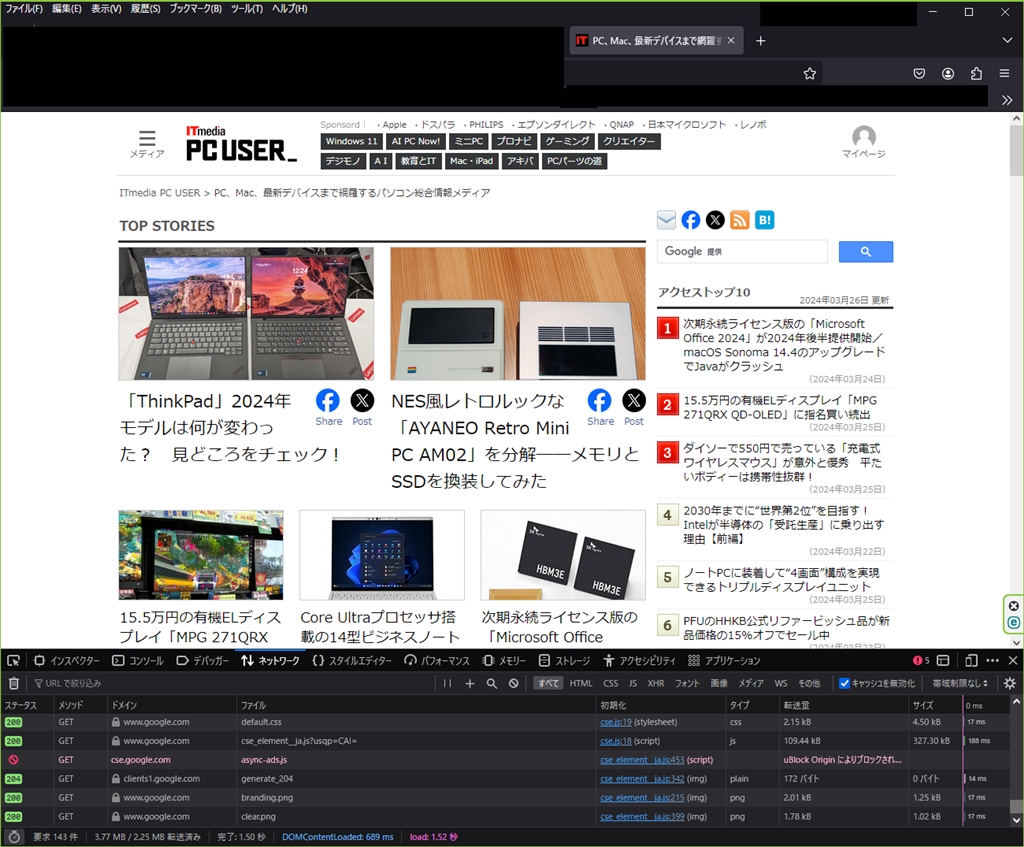Viewport: 1024px width, 847px height.
Task: Focus the Google custom search field
Action: pyautogui.click(x=742, y=251)
